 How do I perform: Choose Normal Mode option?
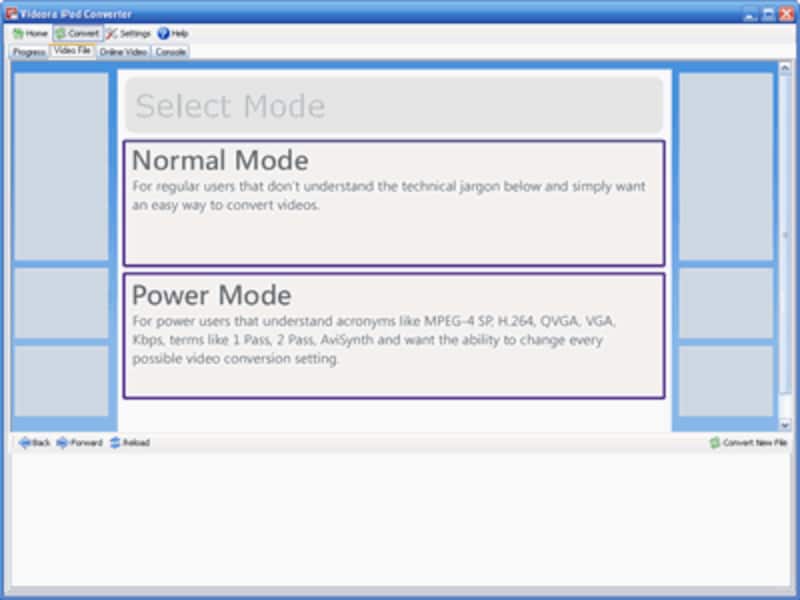(x=393, y=203)
